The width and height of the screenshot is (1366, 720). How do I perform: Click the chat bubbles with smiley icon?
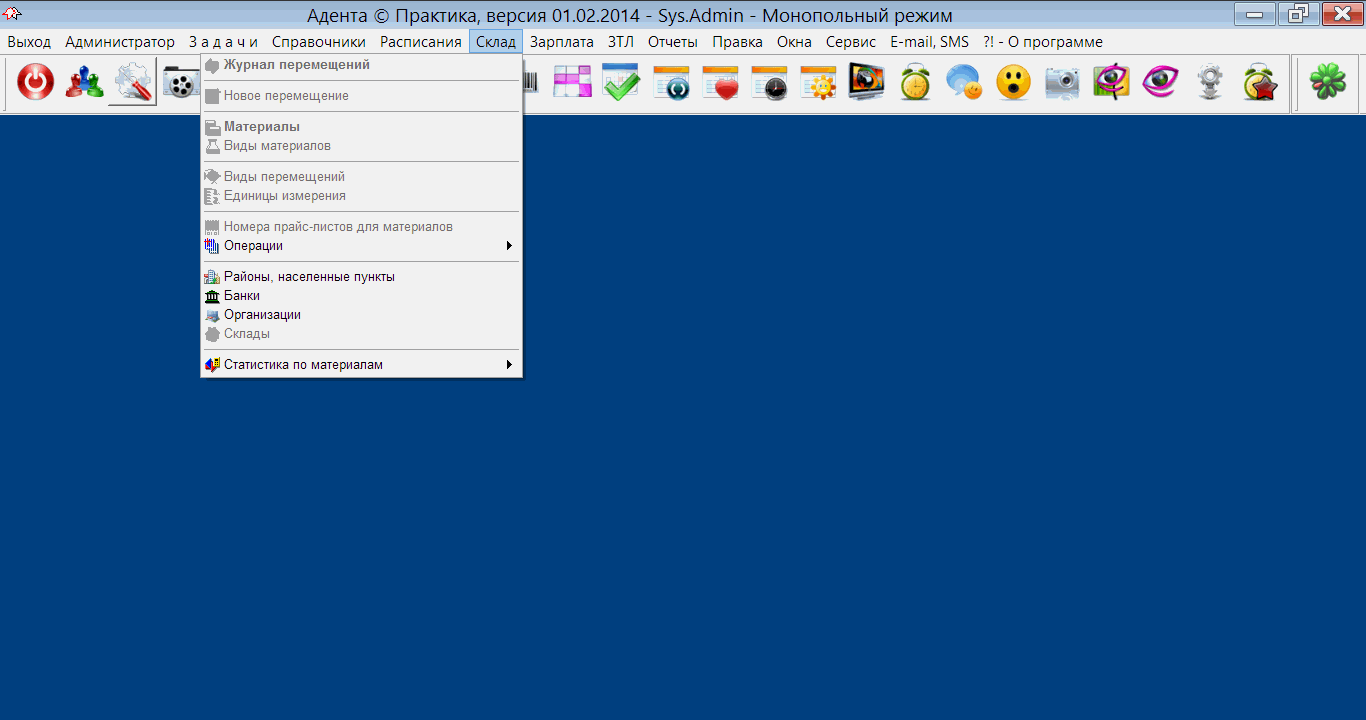[964, 83]
